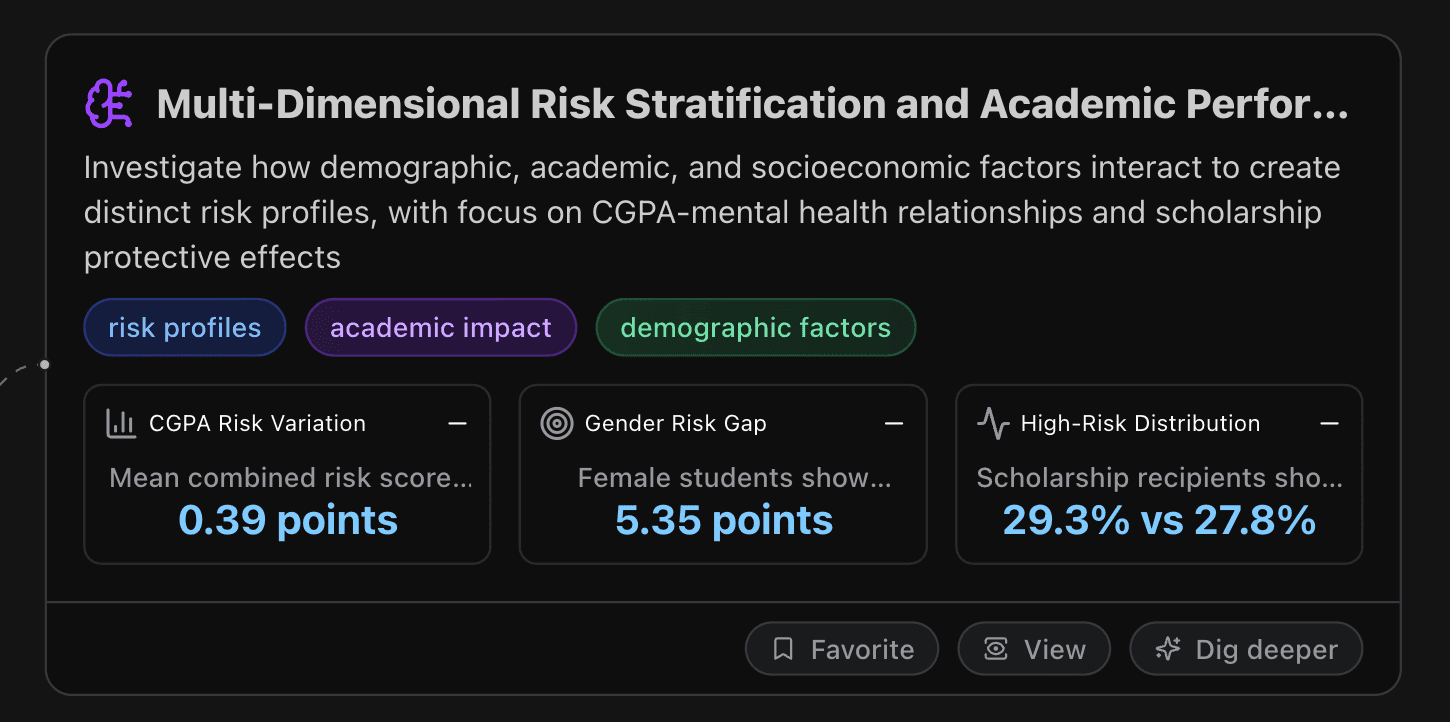1450x722 pixels.
Task: Click the Favorite button
Action: (x=841, y=649)
